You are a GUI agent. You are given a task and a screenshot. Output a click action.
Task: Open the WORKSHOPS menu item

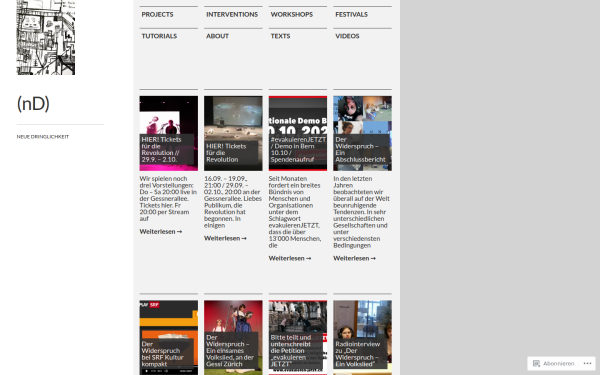tap(292, 15)
